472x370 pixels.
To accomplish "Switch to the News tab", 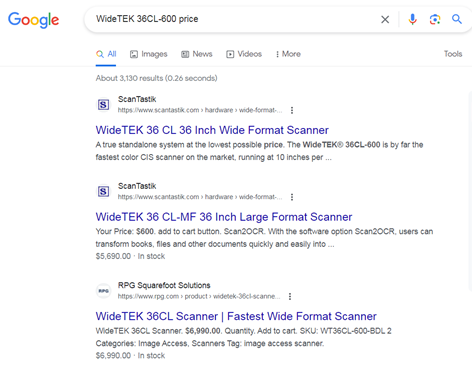I will (x=197, y=54).
